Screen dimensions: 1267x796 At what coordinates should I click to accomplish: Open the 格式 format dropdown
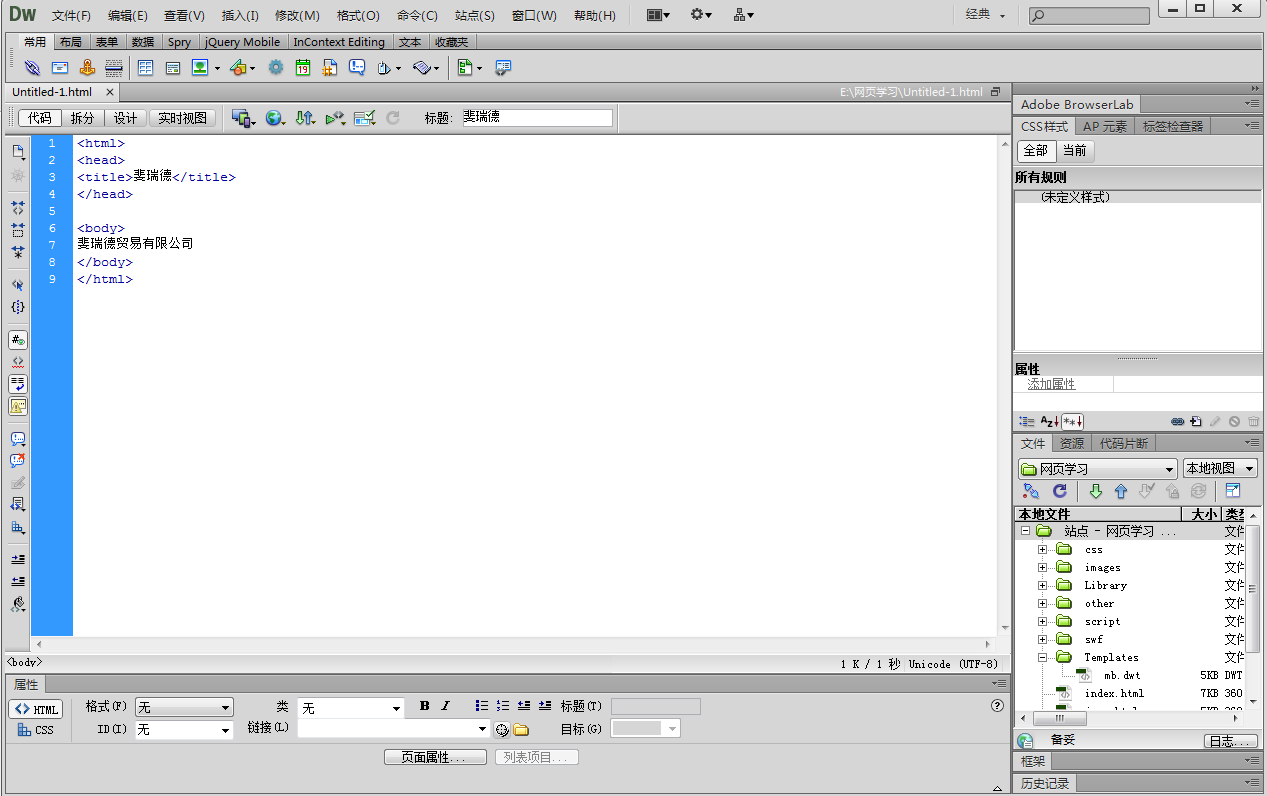click(184, 707)
